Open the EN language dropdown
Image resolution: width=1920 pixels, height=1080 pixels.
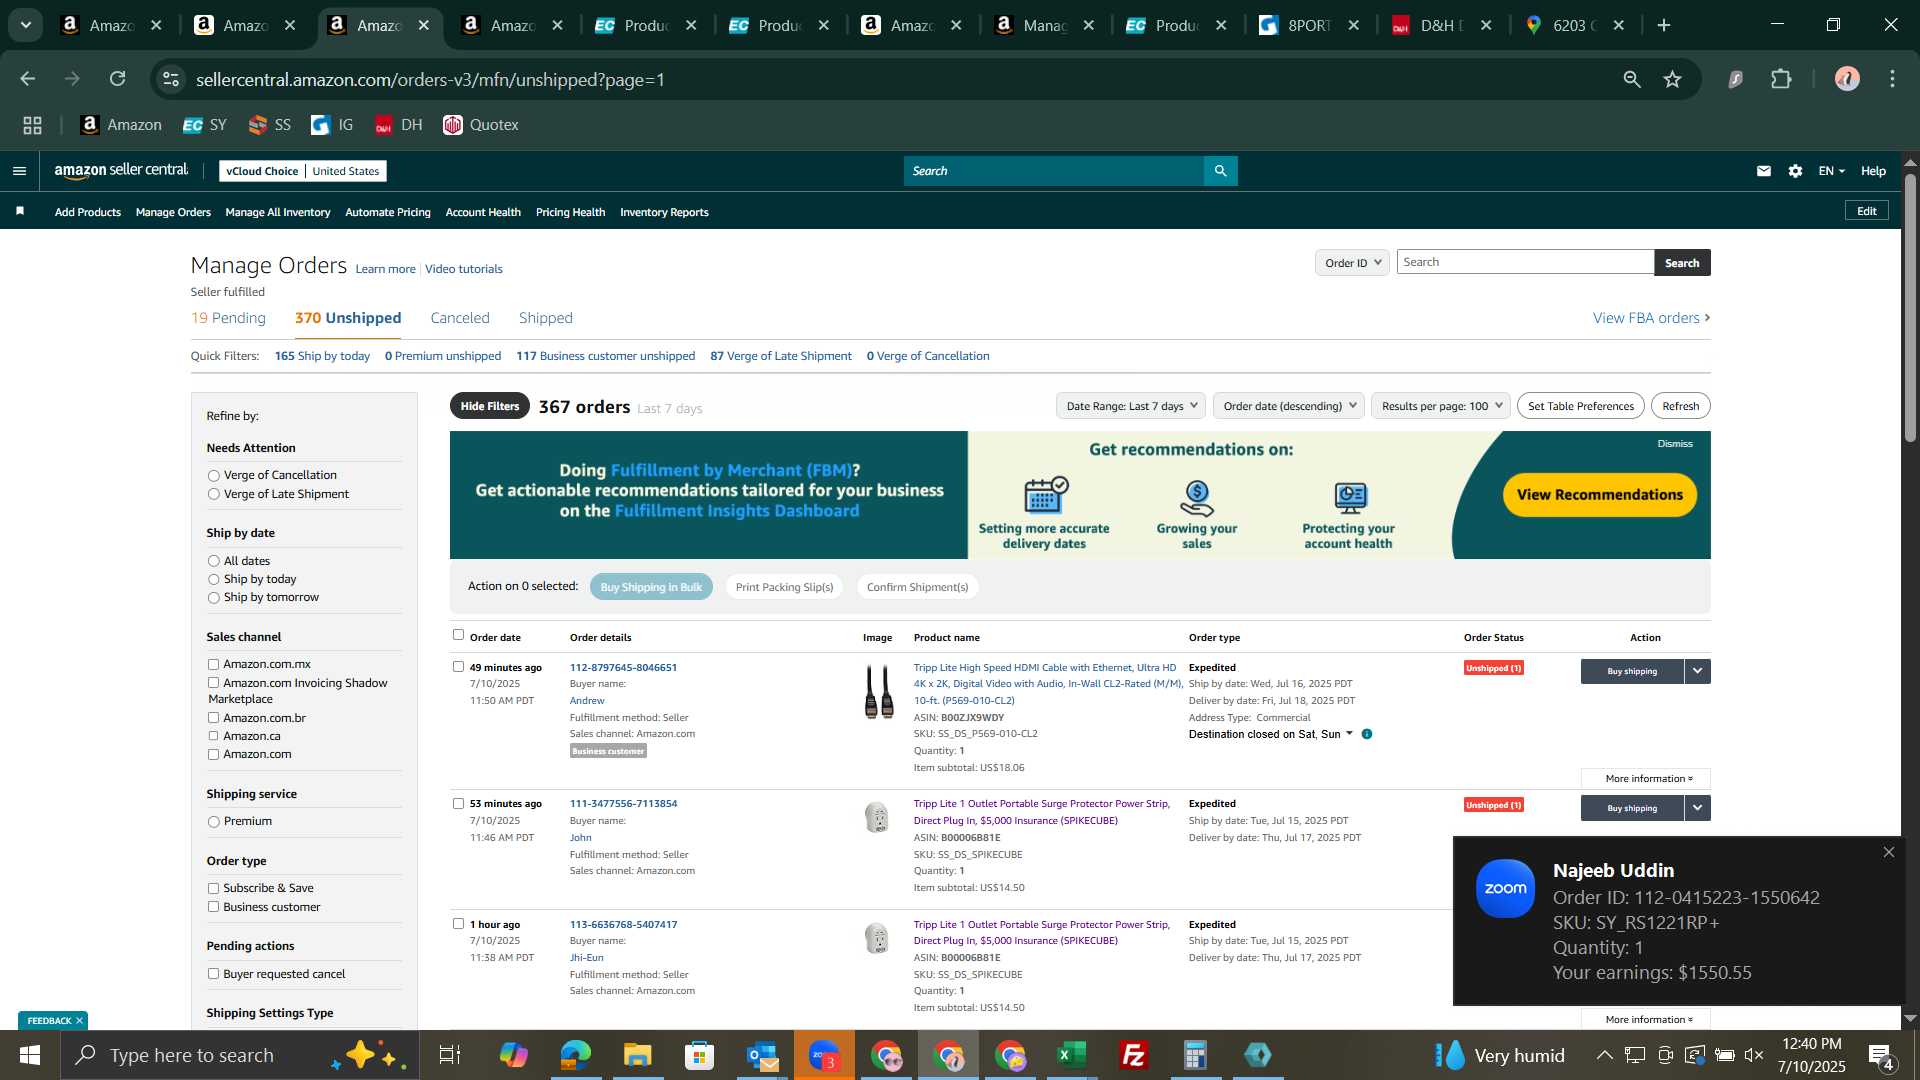(1831, 171)
